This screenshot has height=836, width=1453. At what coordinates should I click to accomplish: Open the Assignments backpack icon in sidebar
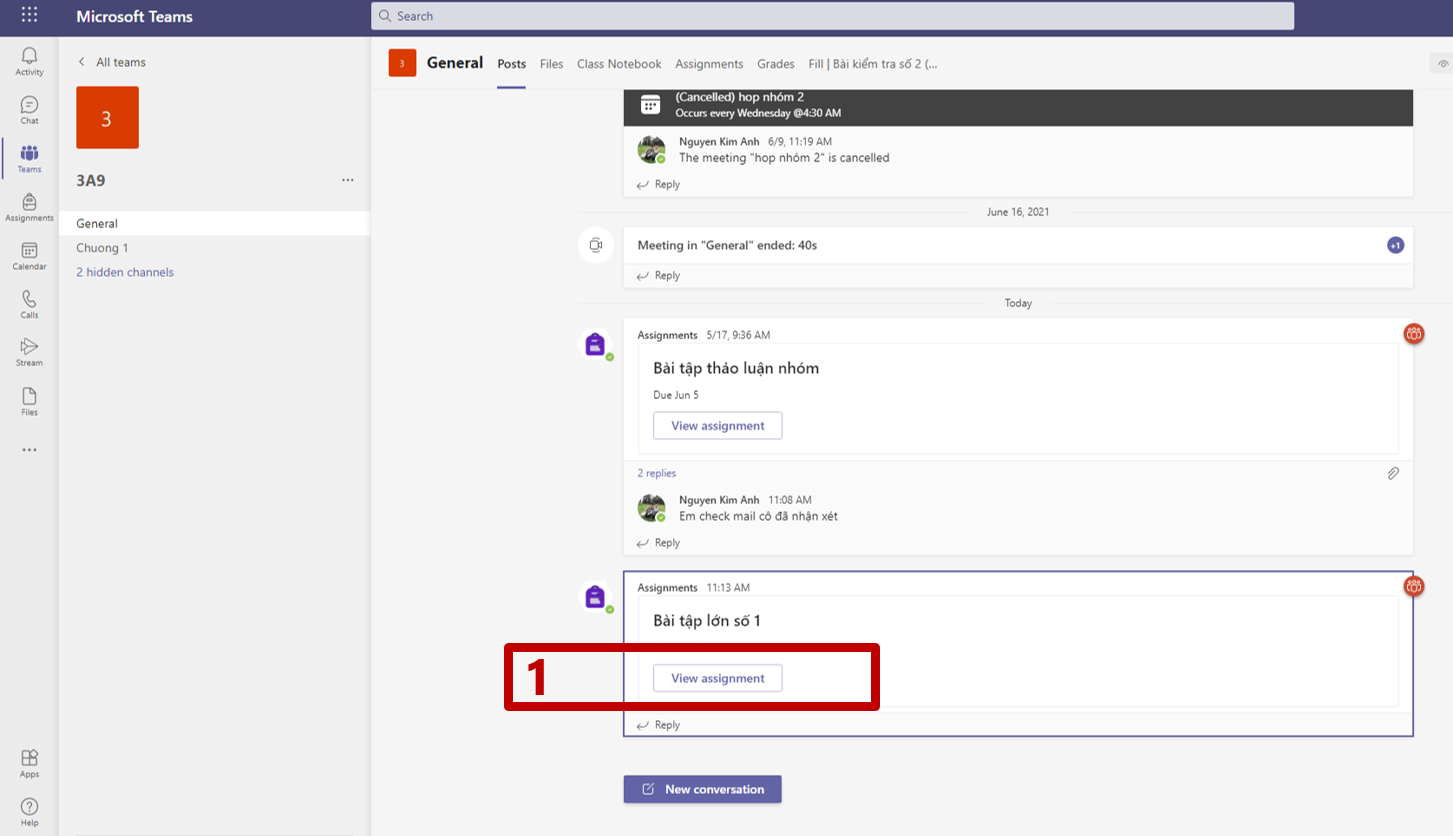click(x=29, y=207)
